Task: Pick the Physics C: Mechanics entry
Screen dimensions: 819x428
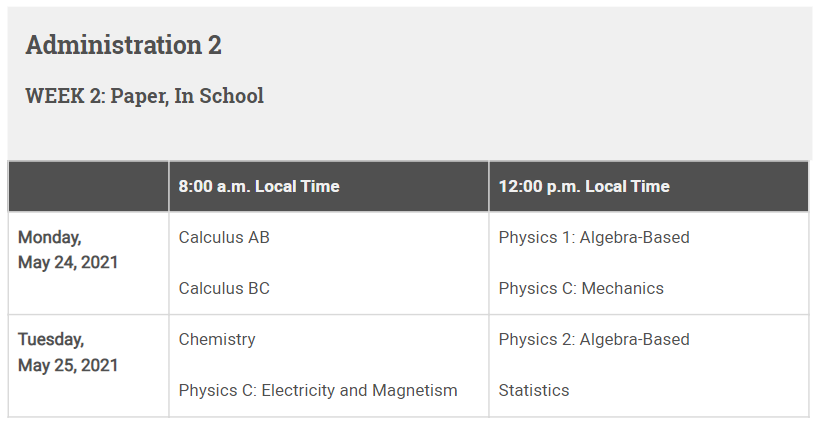Action: coord(581,289)
